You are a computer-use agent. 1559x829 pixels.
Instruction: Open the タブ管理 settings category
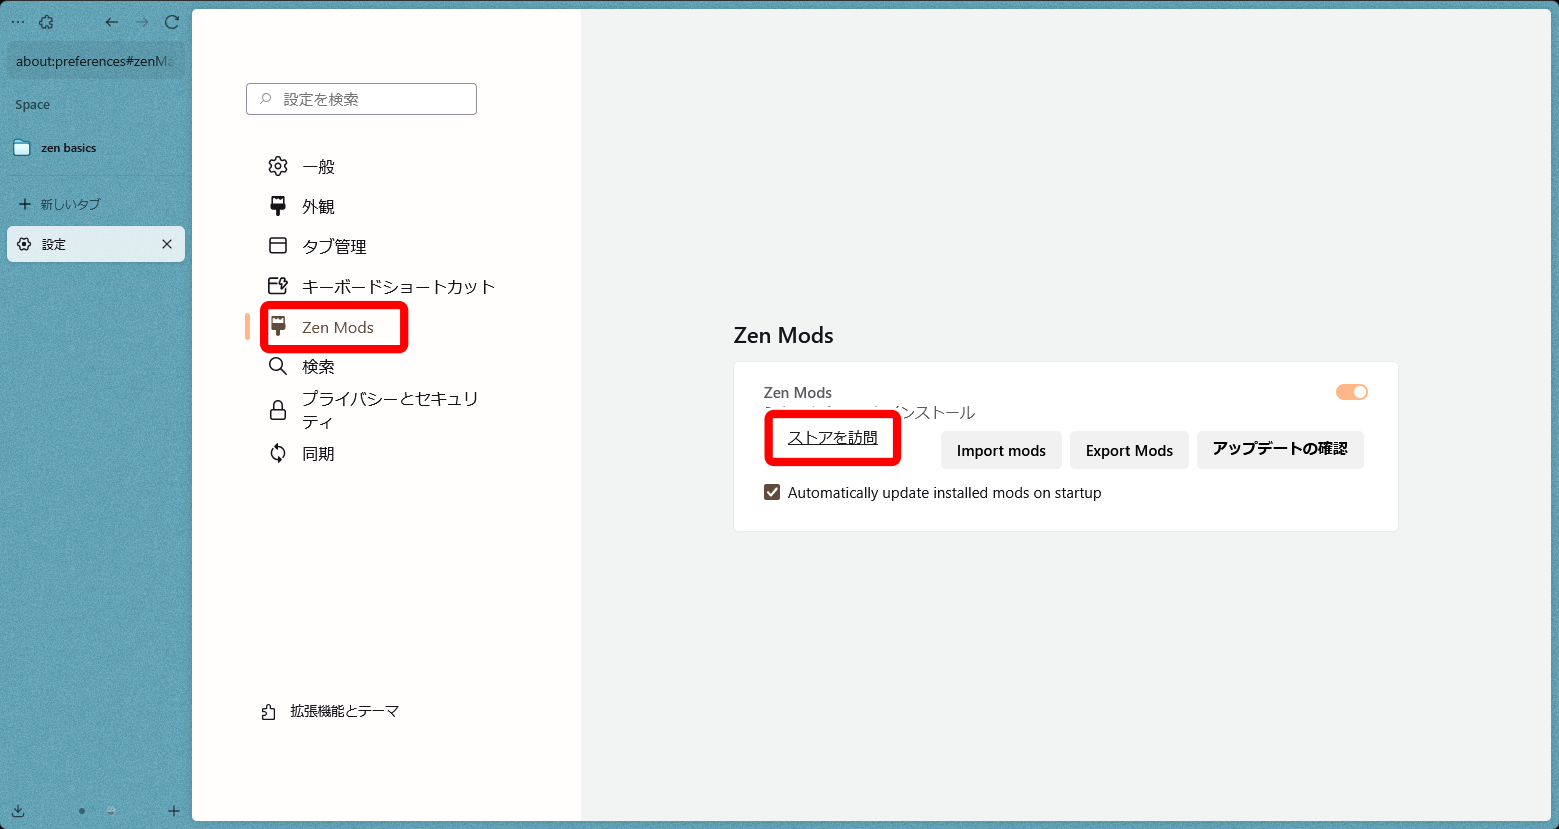pyautogui.click(x=317, y=247)
